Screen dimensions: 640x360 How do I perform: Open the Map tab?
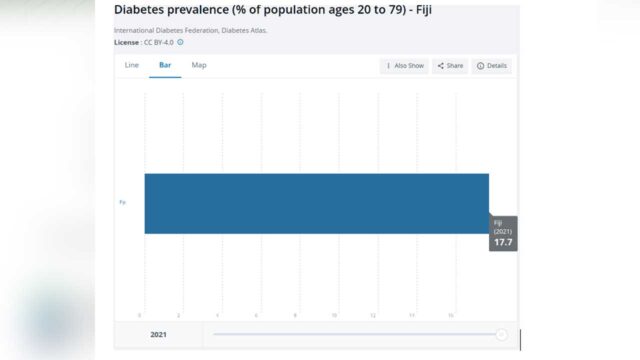[199, 65]
